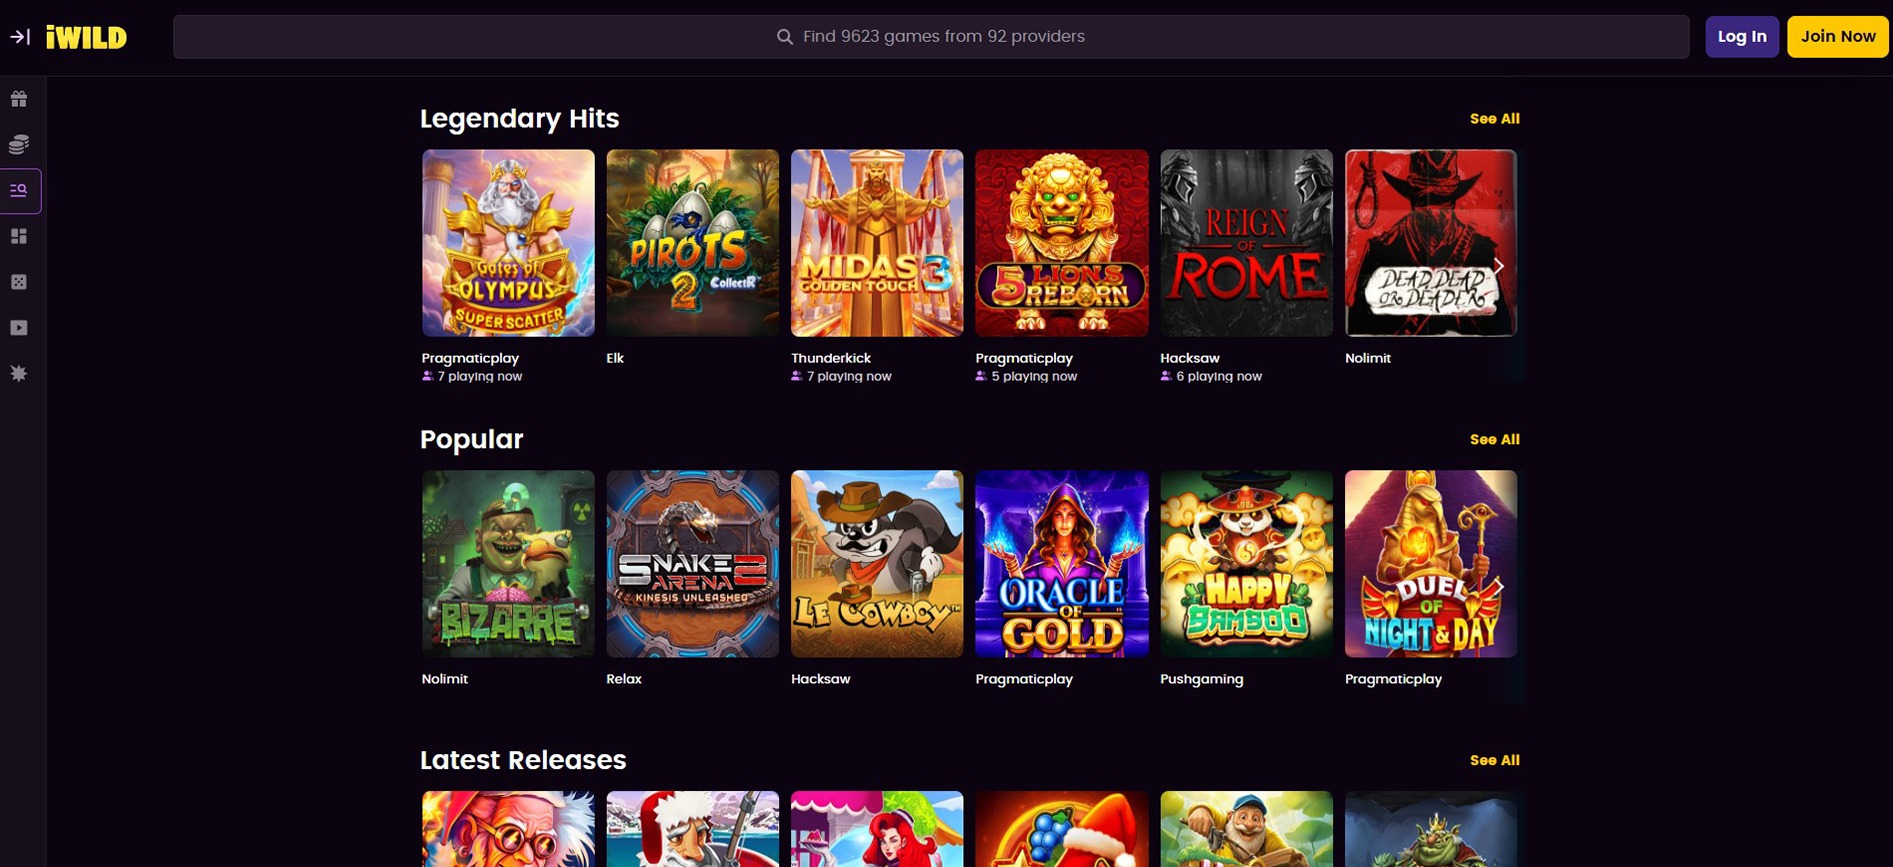The image size is (1893, 867).
Task: Click Pragmaticplay label under Oracle of Gold
Action: click(1024, 679)
